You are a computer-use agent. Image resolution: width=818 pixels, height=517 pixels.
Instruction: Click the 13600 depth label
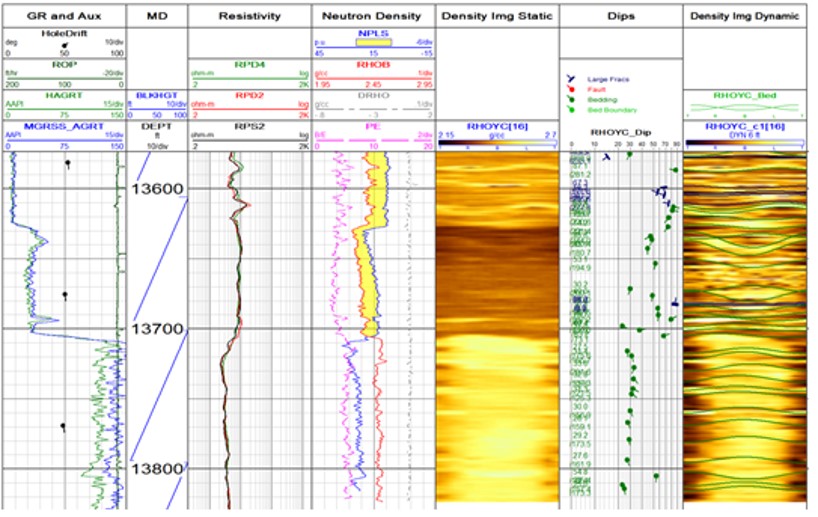pos(159,190)
